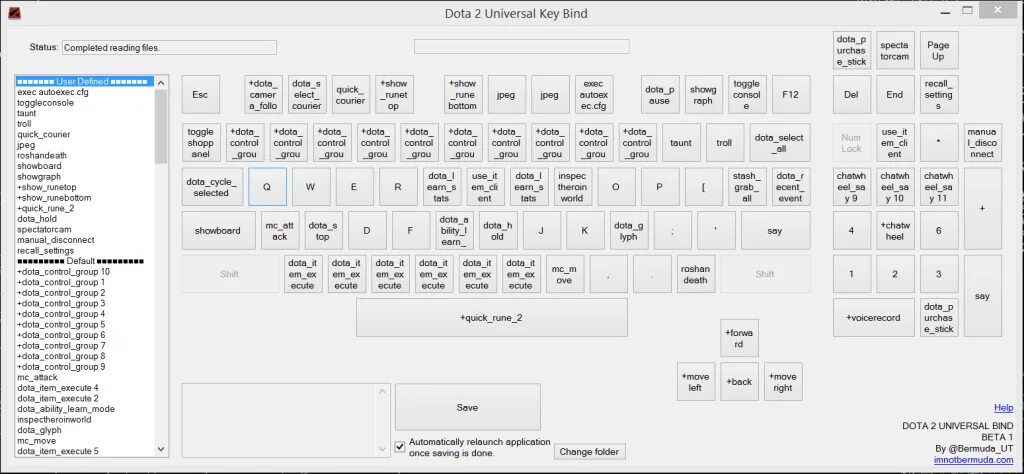Screen dimensions: 1024x474
Task: Select the taunt key
Action: click(681, 143)
